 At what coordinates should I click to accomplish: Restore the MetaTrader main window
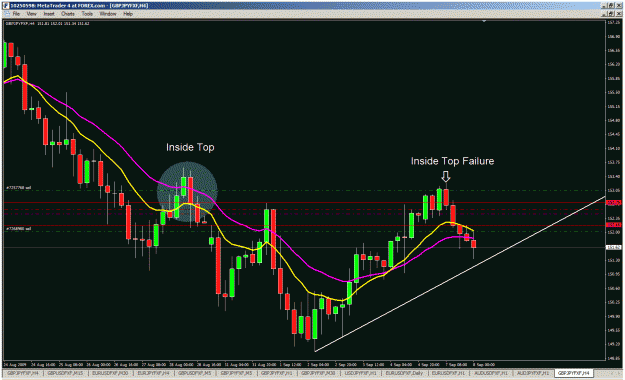point(612,6)
